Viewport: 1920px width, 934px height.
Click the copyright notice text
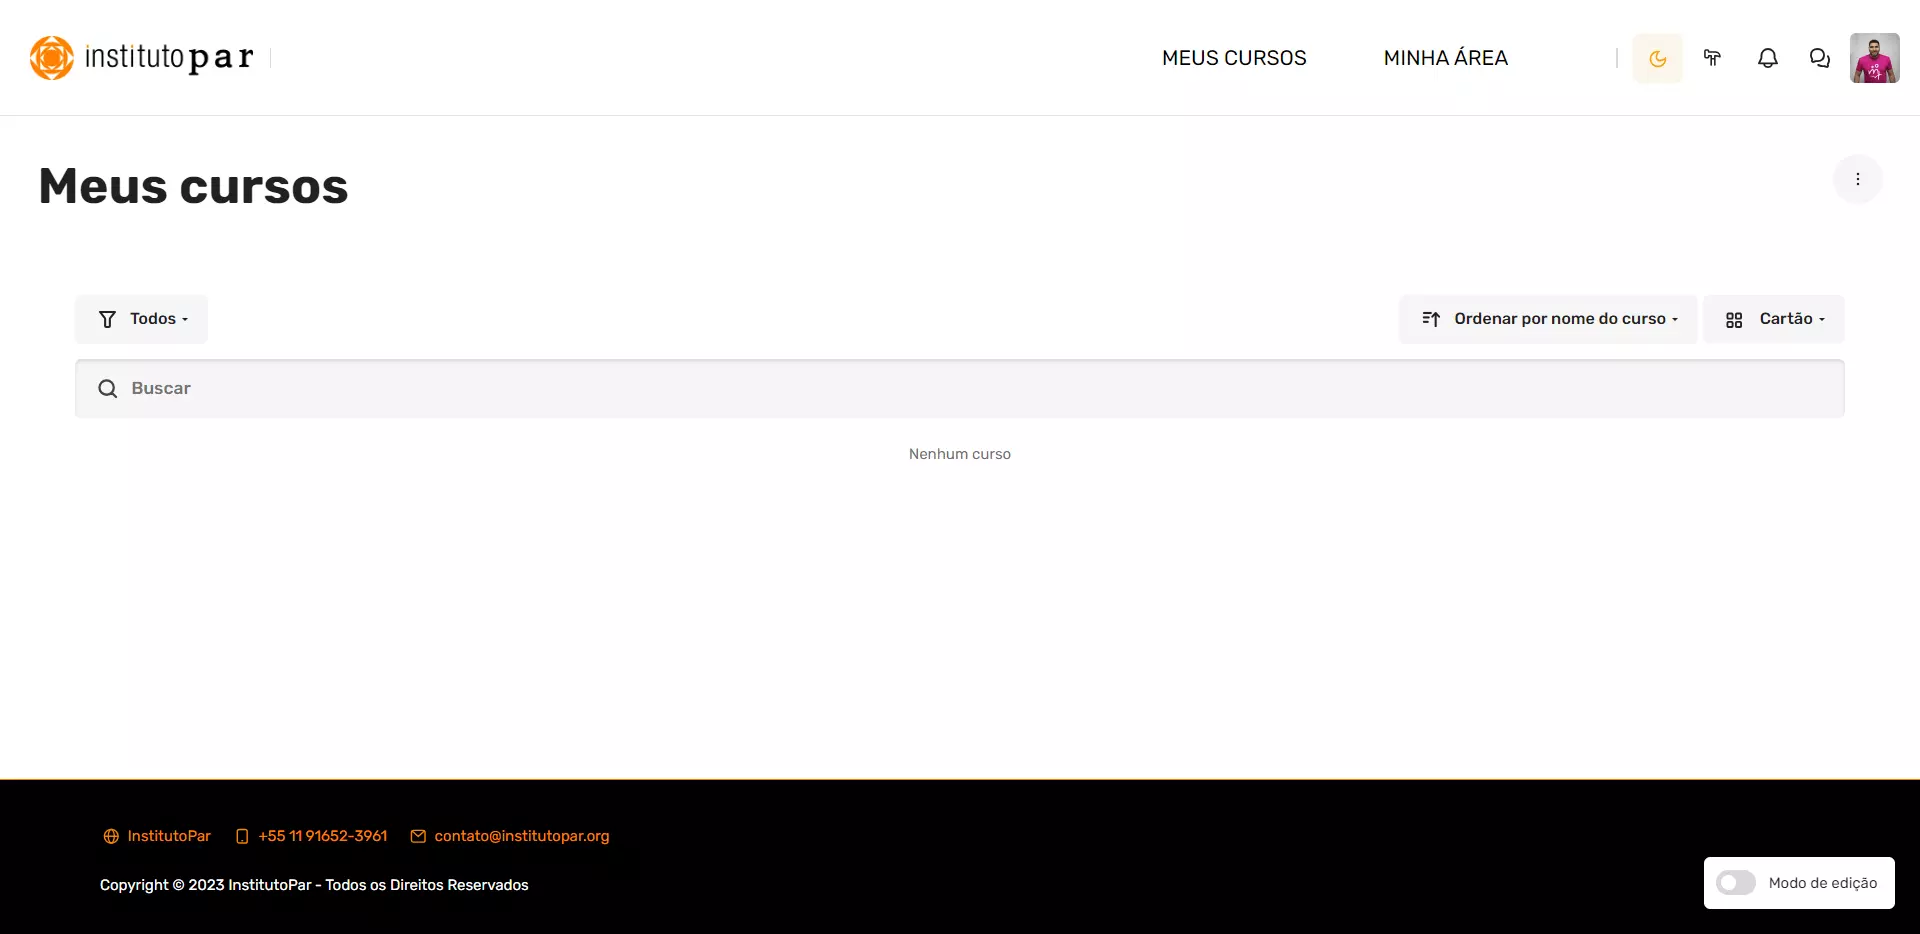pos(314,885)
